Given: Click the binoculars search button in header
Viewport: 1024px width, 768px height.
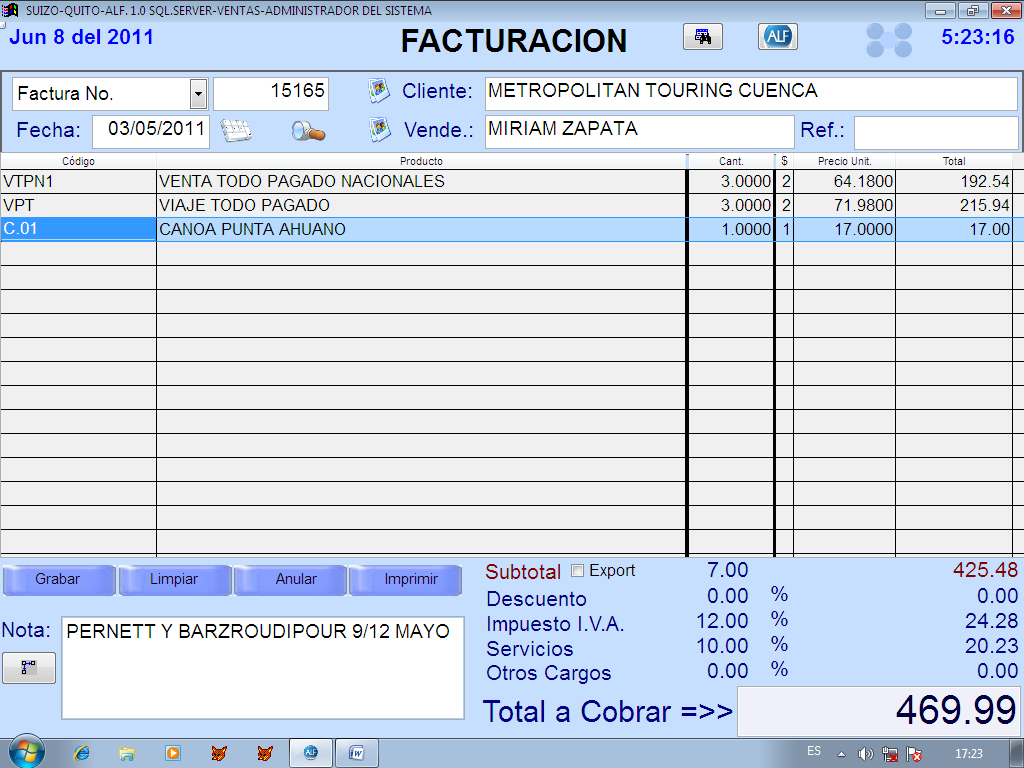Looking at the screenshot, I should [703, 37].
